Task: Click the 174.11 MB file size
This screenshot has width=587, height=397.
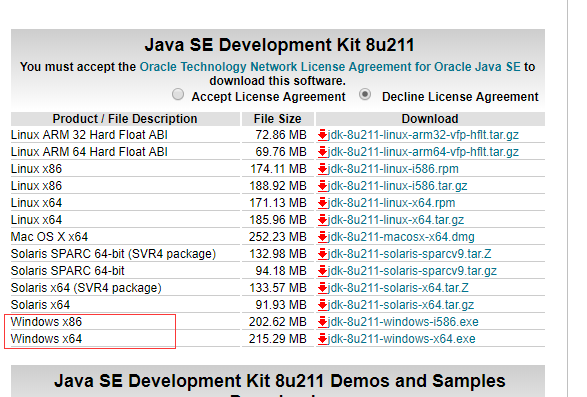Action: [278, 169]
